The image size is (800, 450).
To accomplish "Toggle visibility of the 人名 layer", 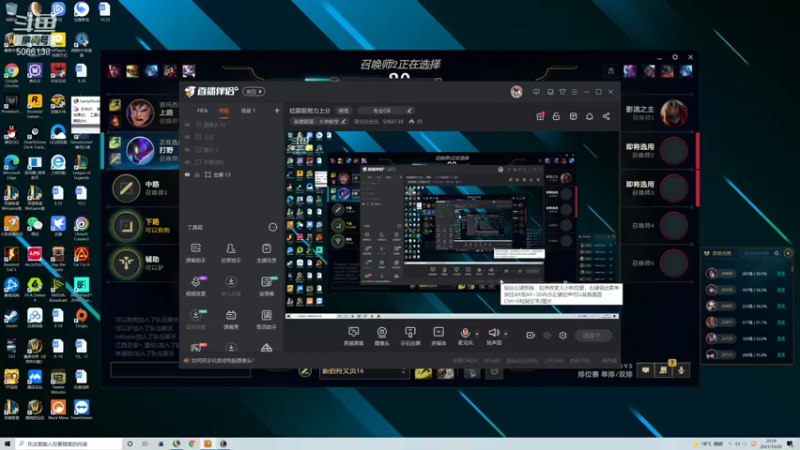I will 187,137.
